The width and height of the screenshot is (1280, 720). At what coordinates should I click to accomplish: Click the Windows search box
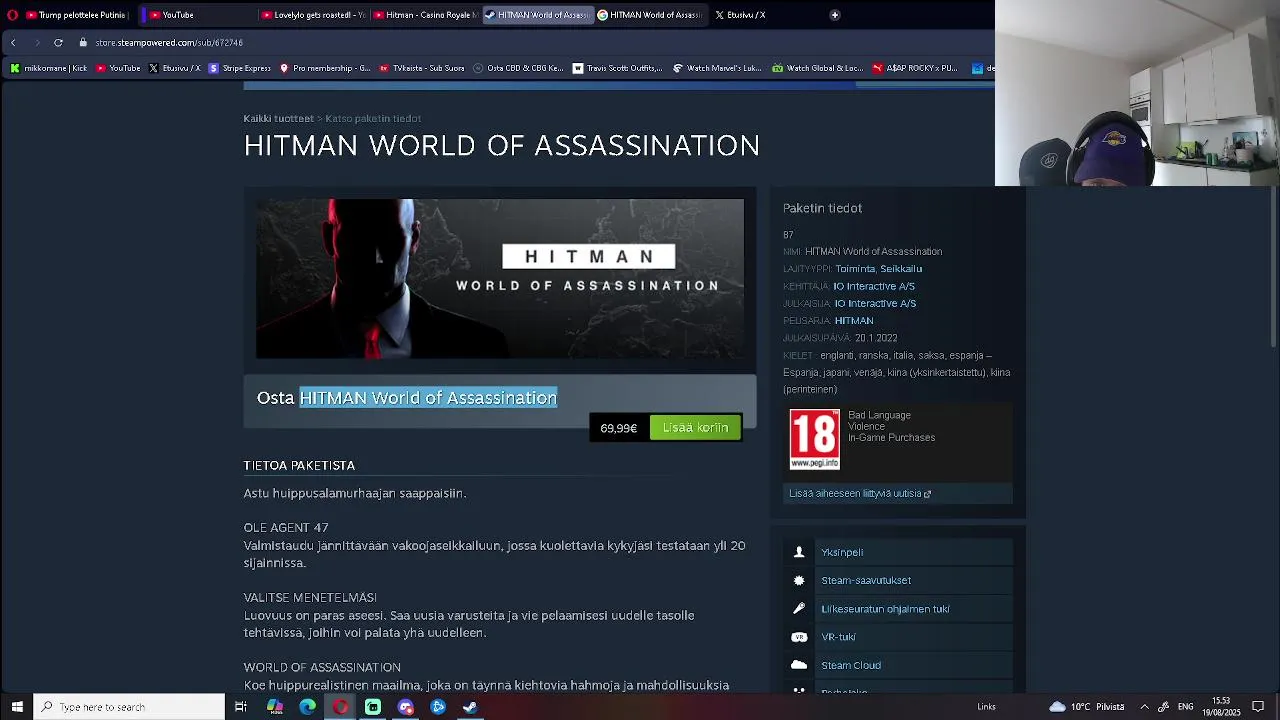[x=129, y=707]
